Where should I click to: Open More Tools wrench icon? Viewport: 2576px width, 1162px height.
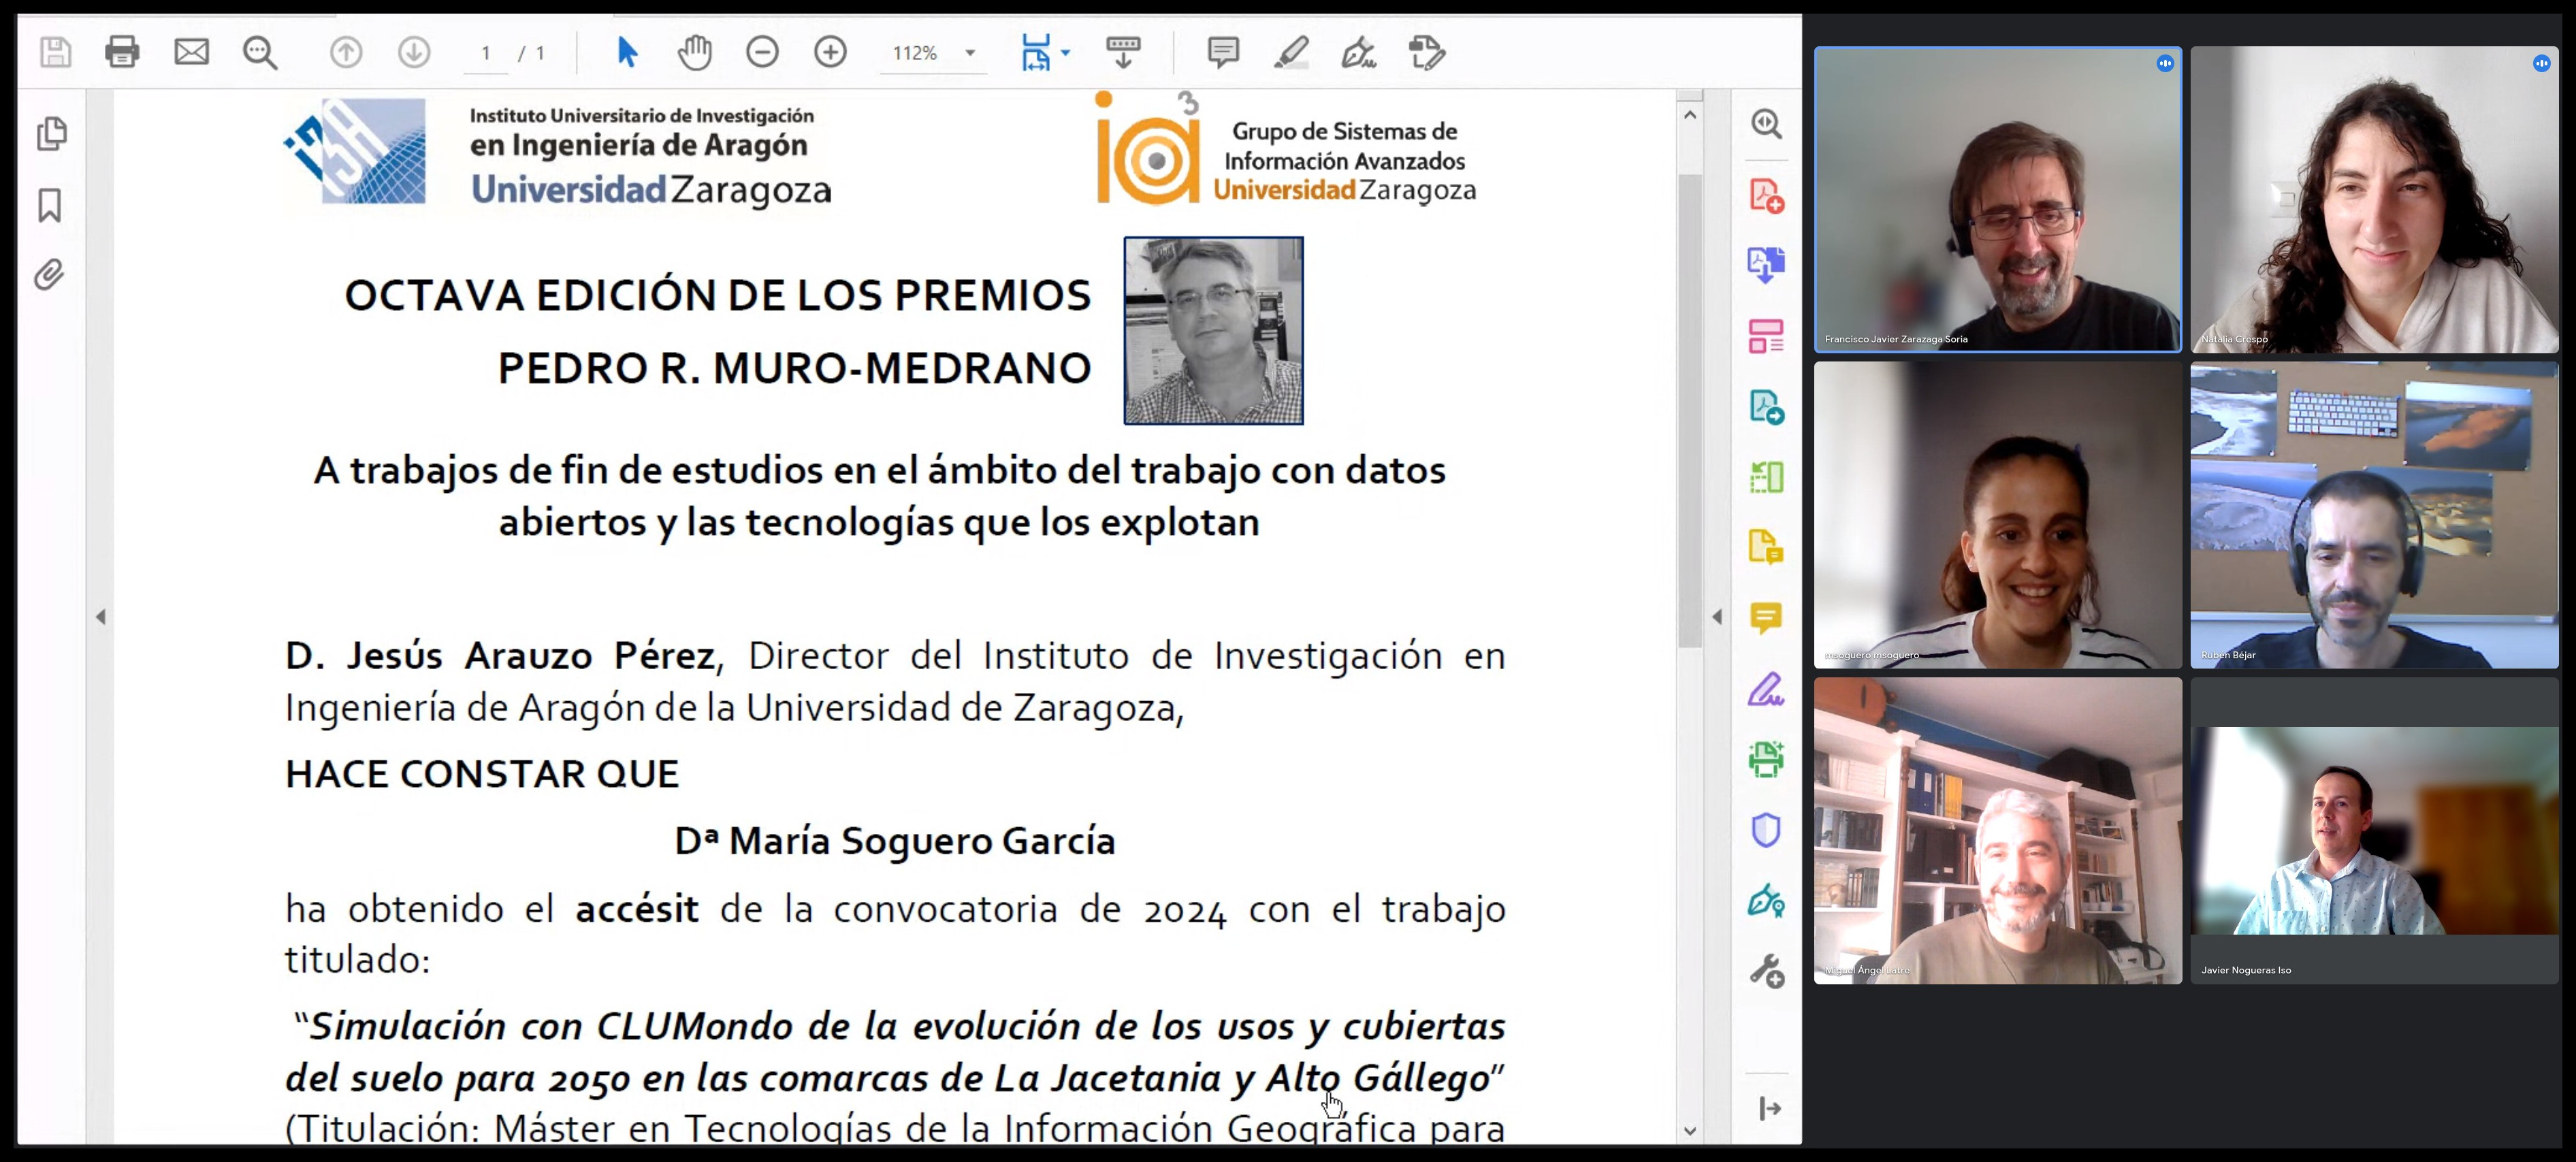click(x=1766, y=971)
